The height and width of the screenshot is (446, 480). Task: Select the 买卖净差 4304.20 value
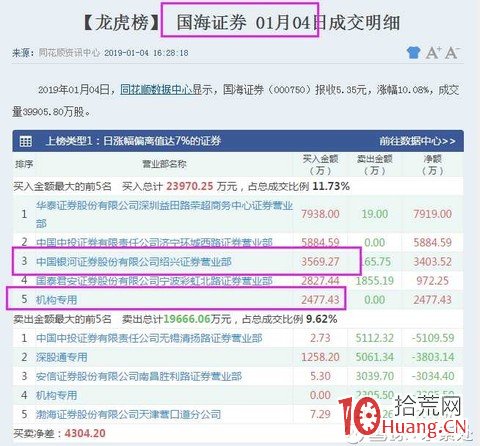[85, 433]
